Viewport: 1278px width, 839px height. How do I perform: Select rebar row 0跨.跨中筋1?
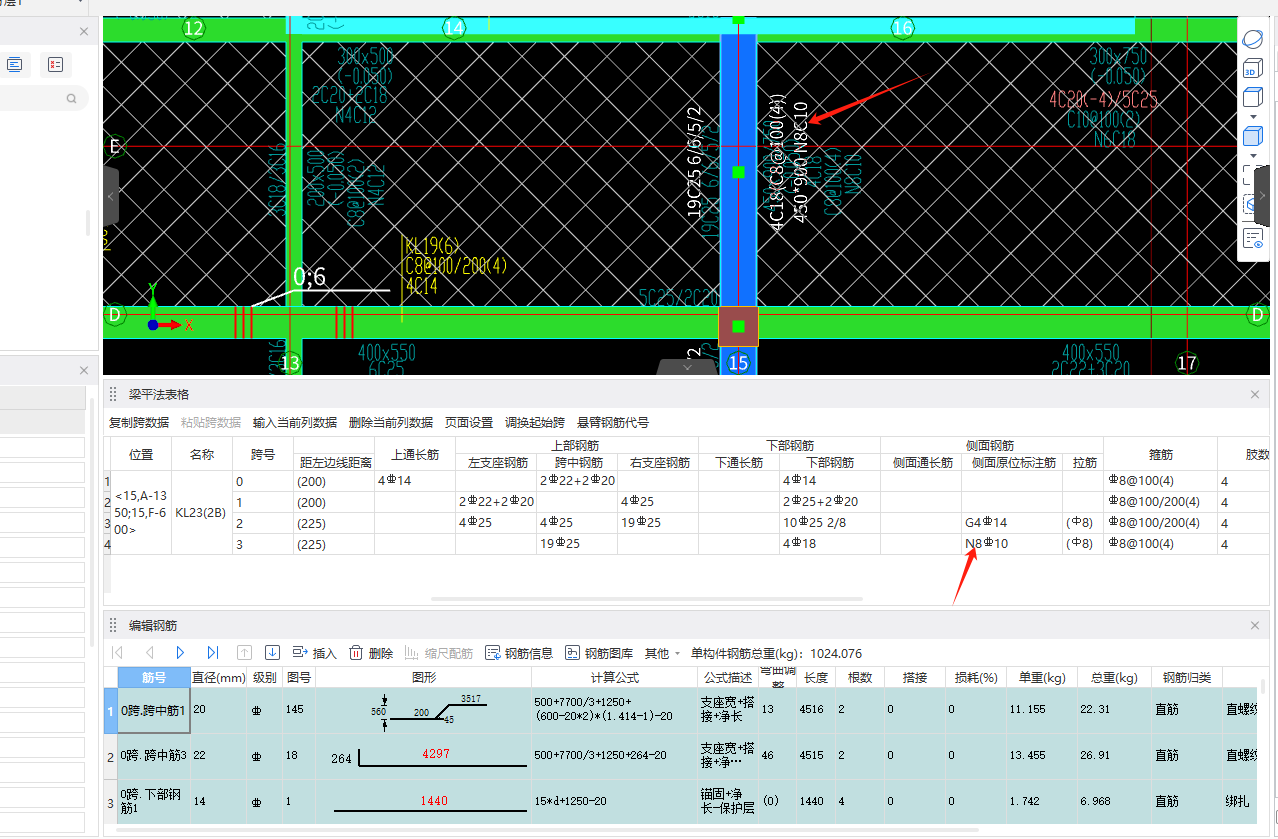[153, 711]
